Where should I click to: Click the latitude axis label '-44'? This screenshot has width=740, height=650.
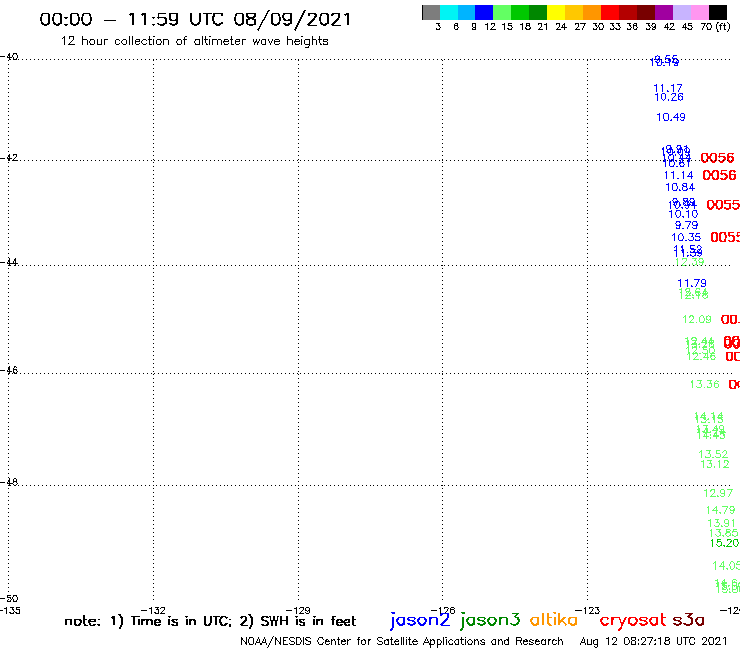tap(9, 262)
